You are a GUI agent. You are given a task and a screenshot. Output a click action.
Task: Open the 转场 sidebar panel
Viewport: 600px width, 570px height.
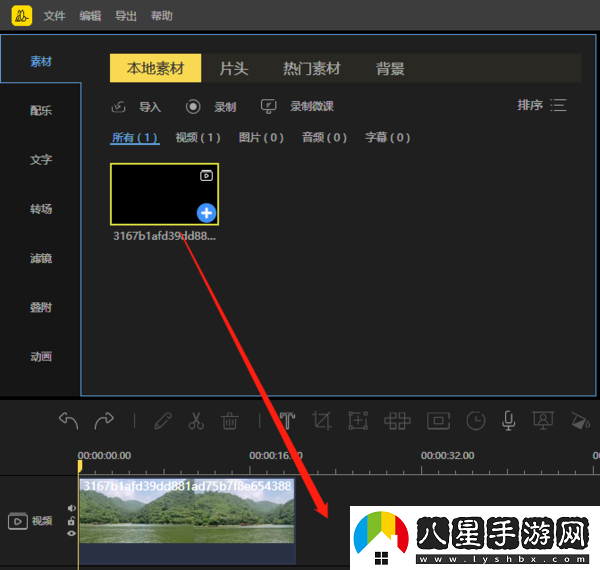point(41,209)
